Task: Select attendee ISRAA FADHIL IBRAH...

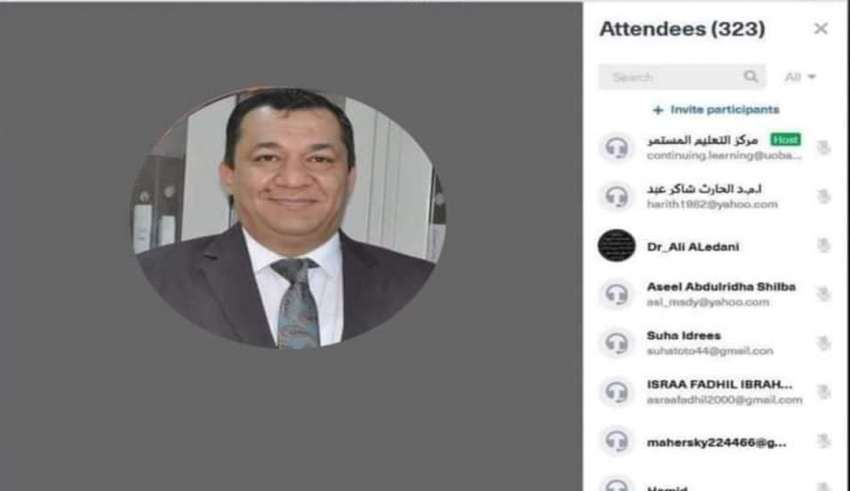Action: click(x=714, y=392)
